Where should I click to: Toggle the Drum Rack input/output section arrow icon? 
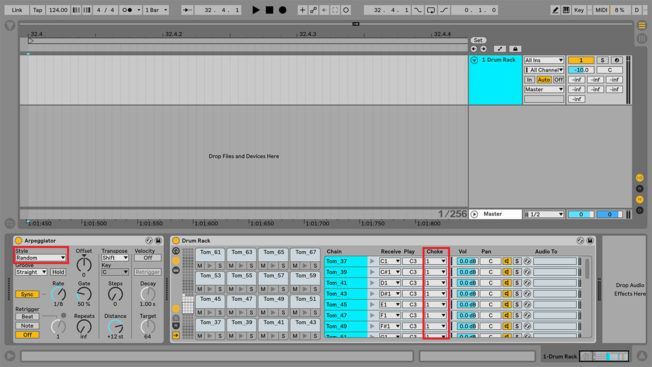(176, 335)
